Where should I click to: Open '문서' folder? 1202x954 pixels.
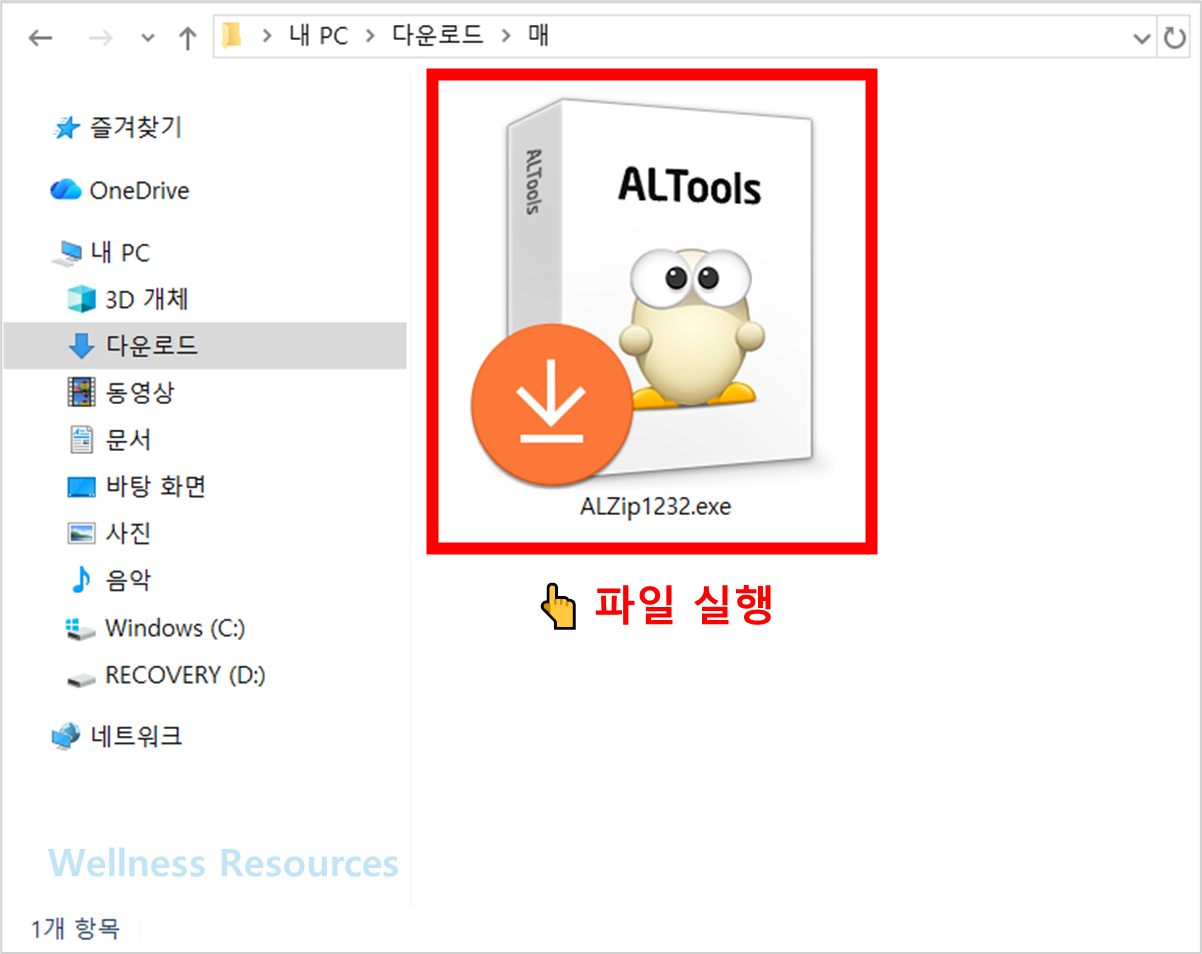pos(128,439)
